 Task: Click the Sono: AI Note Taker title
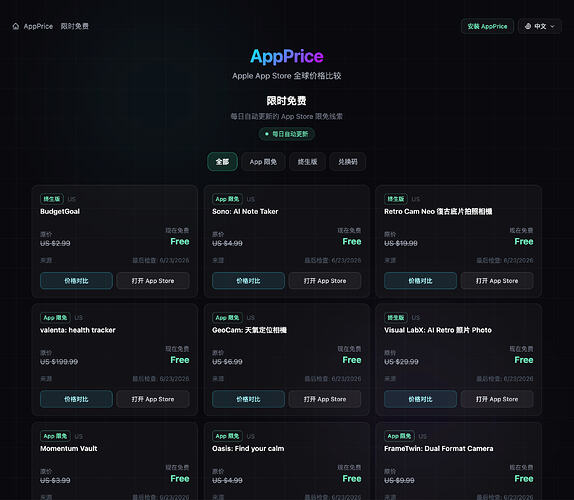coord(245,212)
